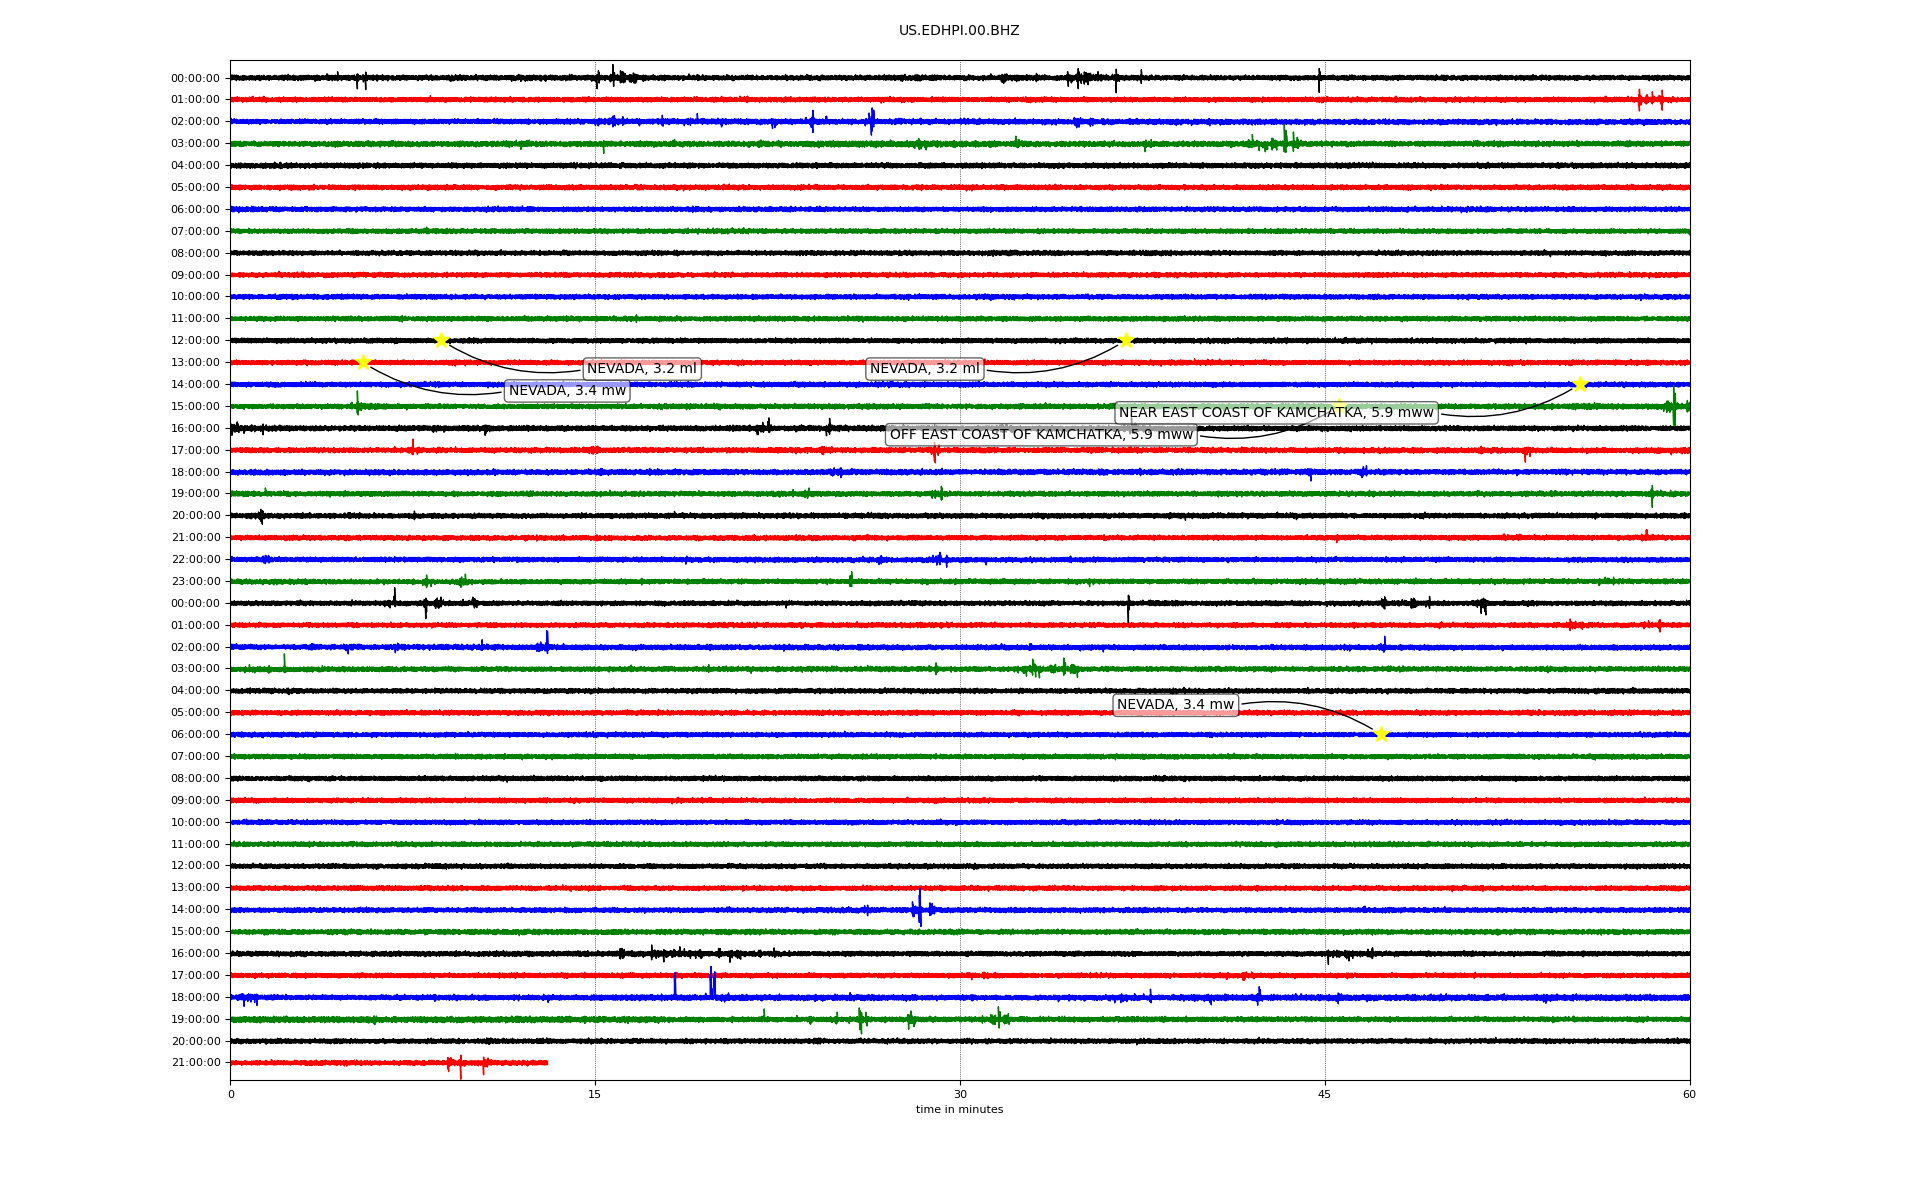Click the 60 tick label on the x-axis
Image resolution: width=1920 pixels, height=1200 pixels.
(1689, 1094)
